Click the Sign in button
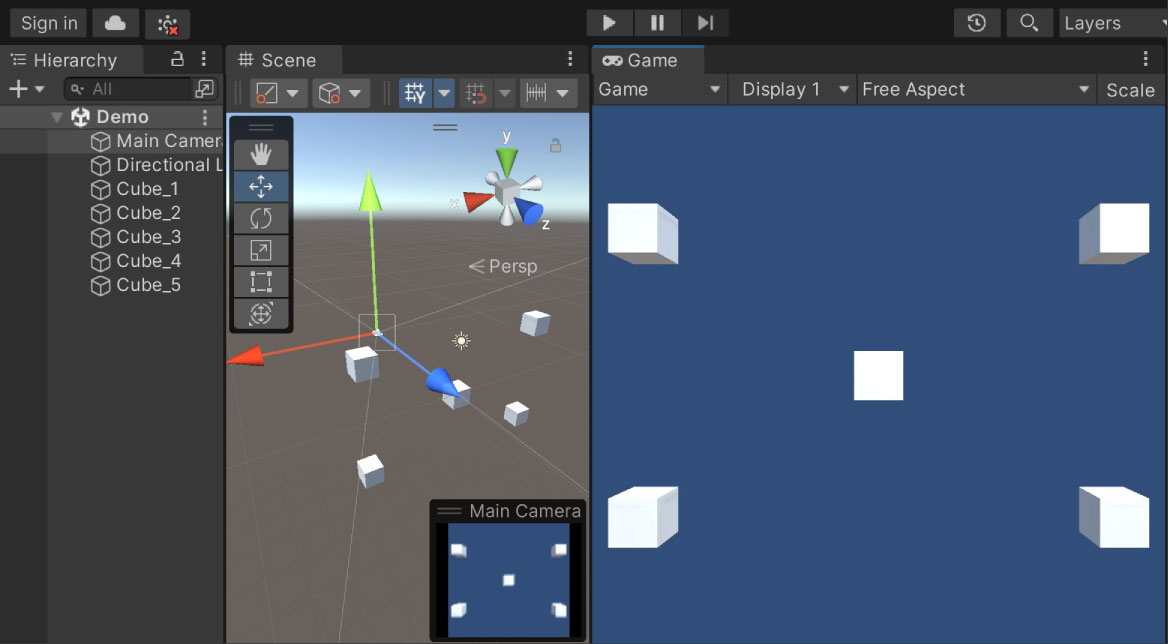Screen dimensions: 1168x644 (x=47, y=22)
